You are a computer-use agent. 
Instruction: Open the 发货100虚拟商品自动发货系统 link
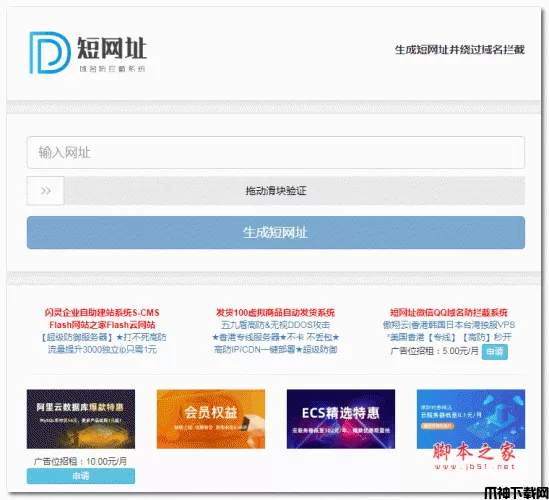275,312
